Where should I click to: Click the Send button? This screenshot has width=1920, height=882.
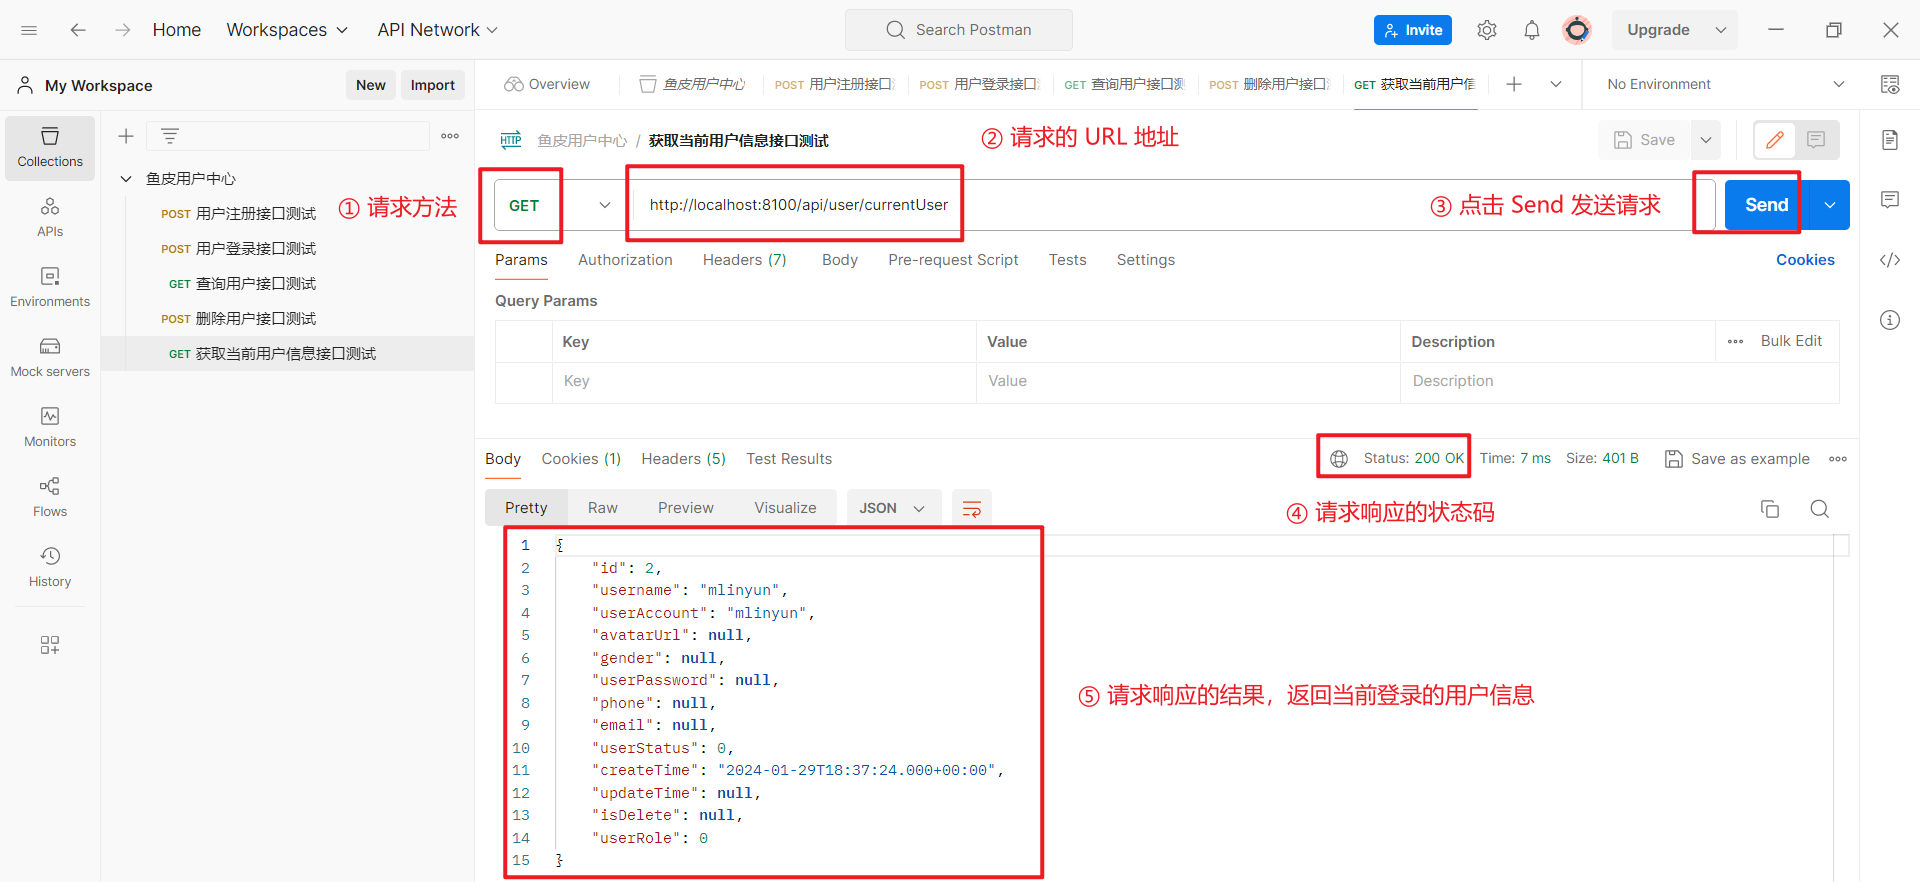tap(1765, 205)
